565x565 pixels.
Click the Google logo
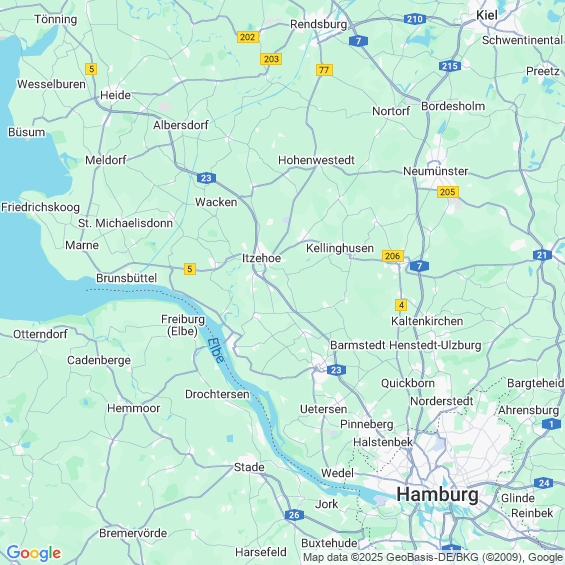[x=34, y=553]
